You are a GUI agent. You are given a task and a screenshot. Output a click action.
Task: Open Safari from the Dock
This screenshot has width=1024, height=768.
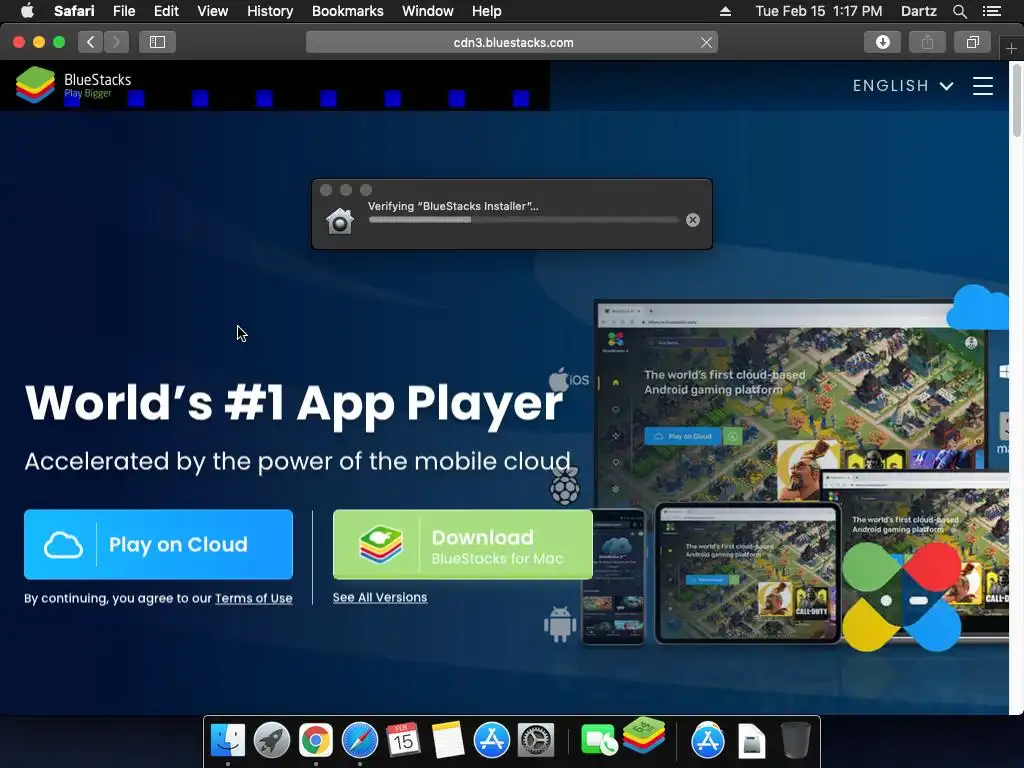pyautogui.click(x=360, y=740)
